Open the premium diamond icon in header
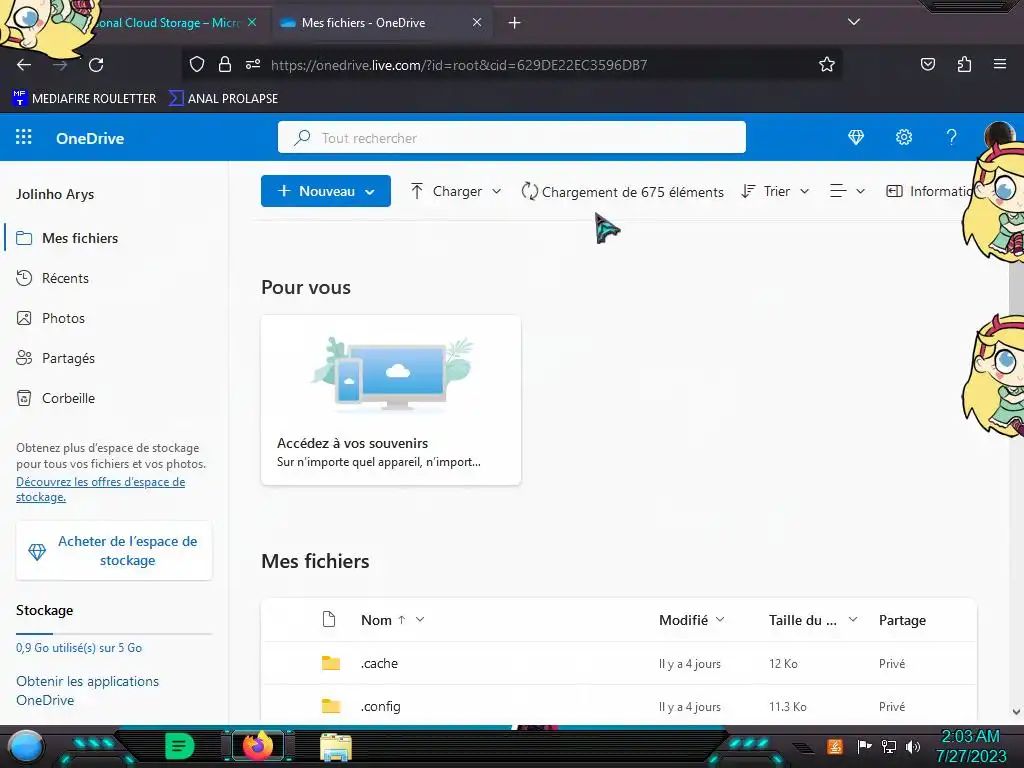The width and height of the screenshot is (1024, 768). pos(856,137)
